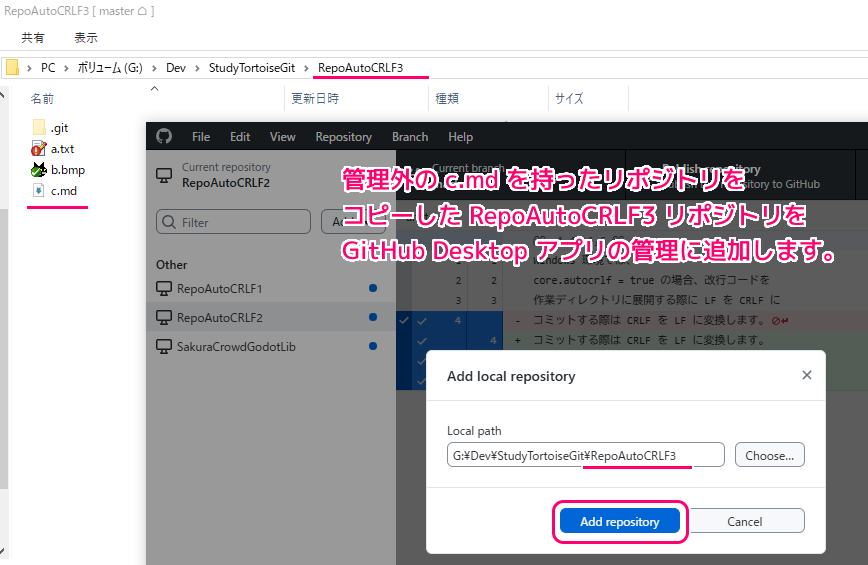
Task: Click the Local path input field
Action: click(585, 455)
